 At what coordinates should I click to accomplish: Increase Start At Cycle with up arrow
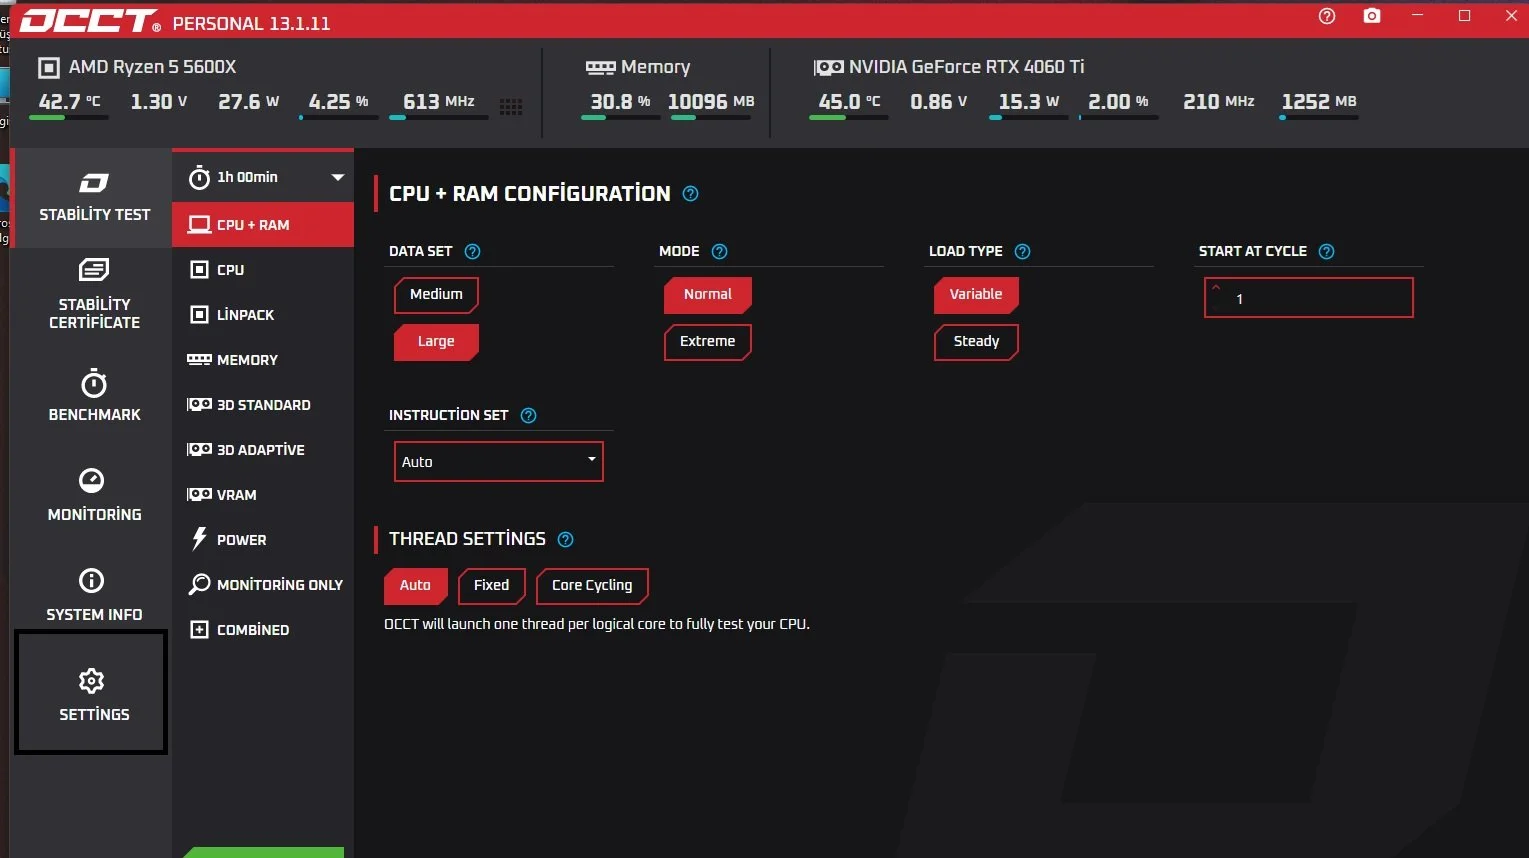tap(1216, 288)
